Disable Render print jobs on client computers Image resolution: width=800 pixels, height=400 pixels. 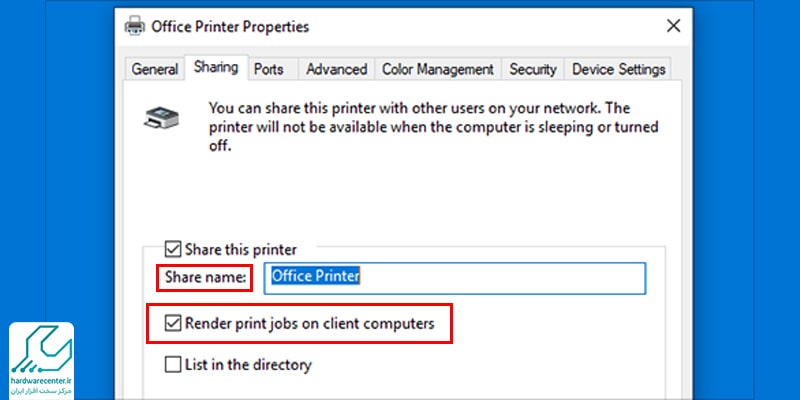click(173, 323)
